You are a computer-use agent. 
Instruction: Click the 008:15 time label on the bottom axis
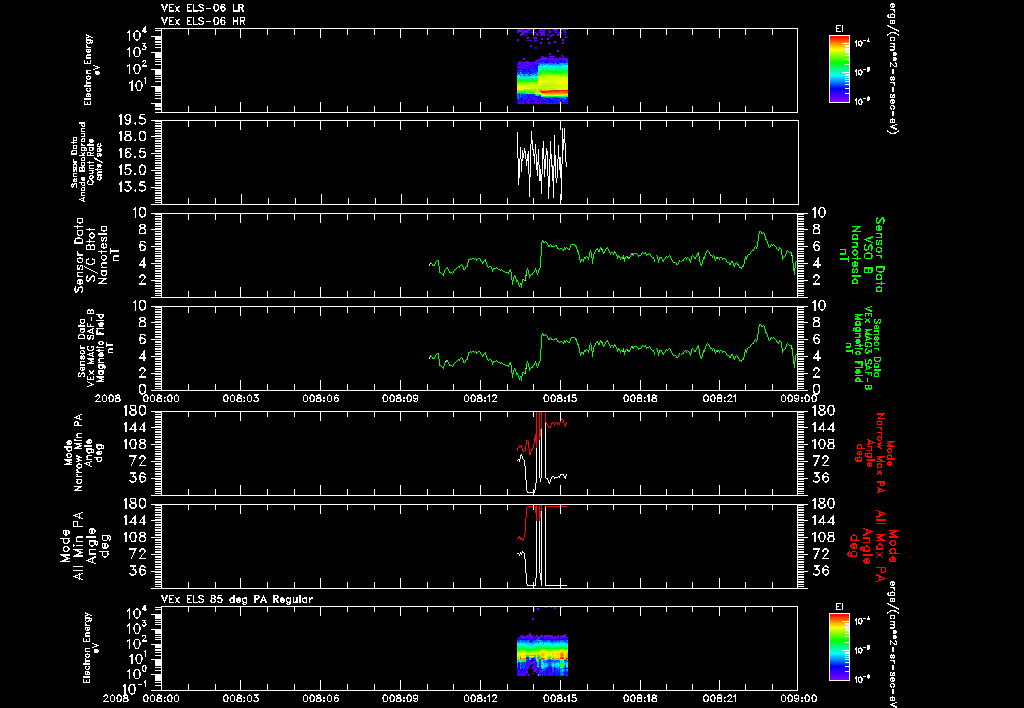pos(560,698)
